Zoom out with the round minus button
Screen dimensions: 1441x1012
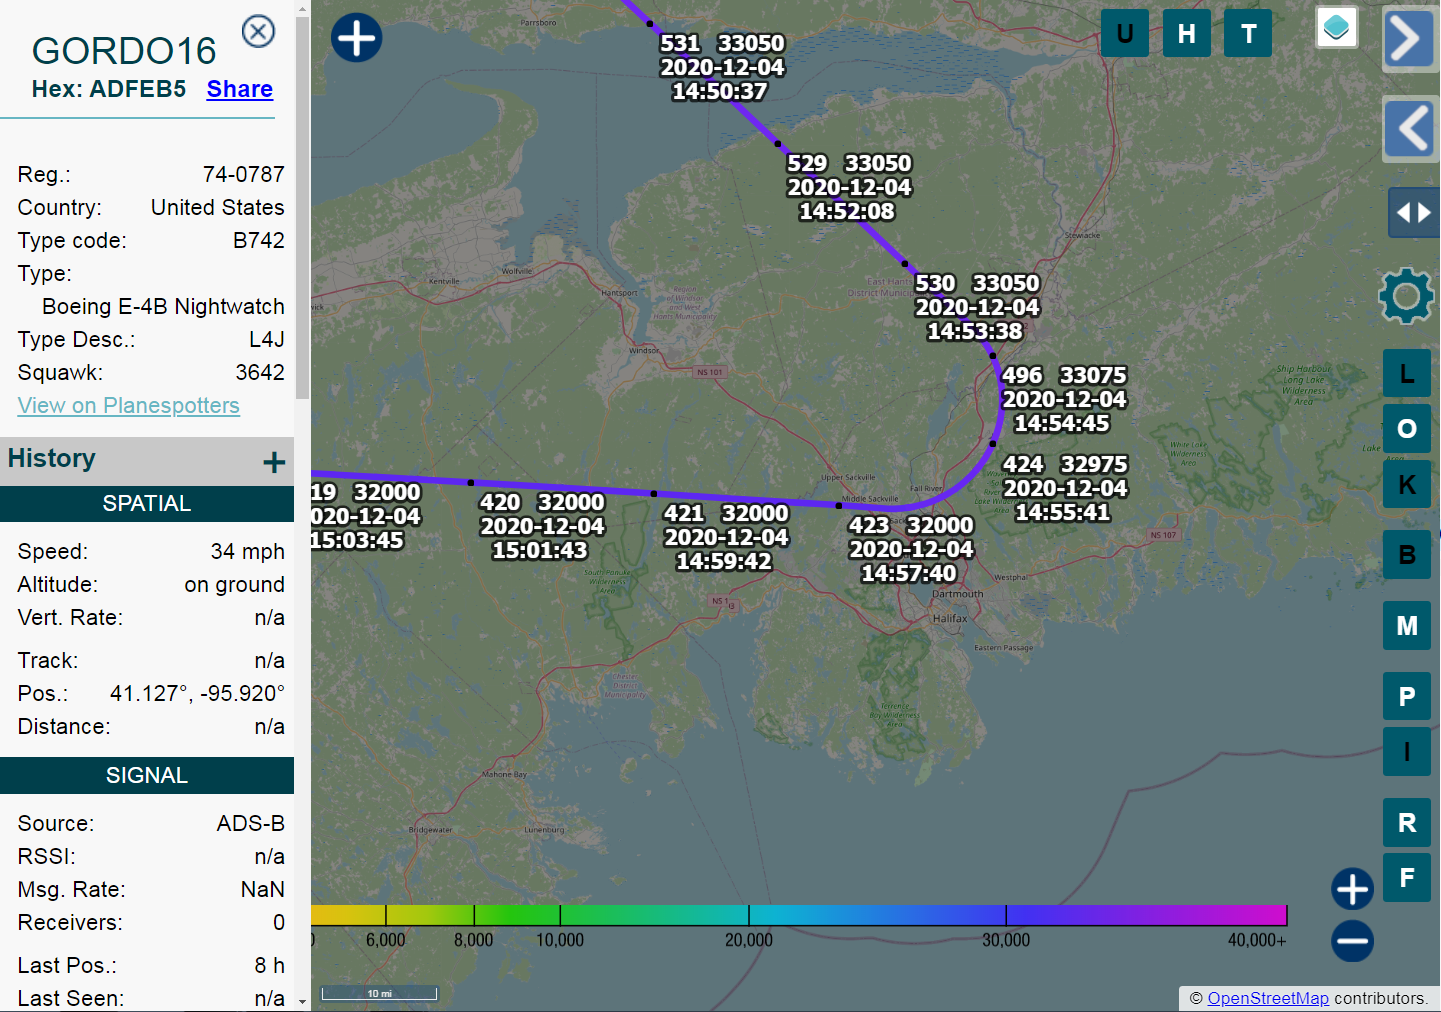tap(1352, 941)
